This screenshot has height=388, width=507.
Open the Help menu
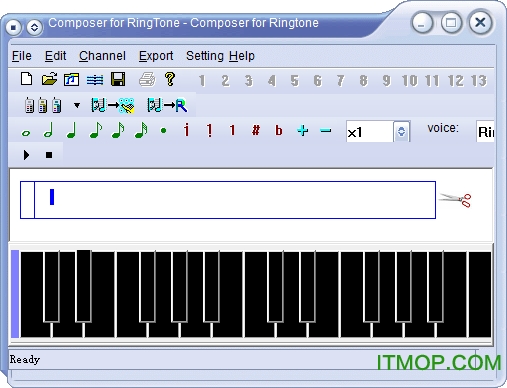click(242, 56)
